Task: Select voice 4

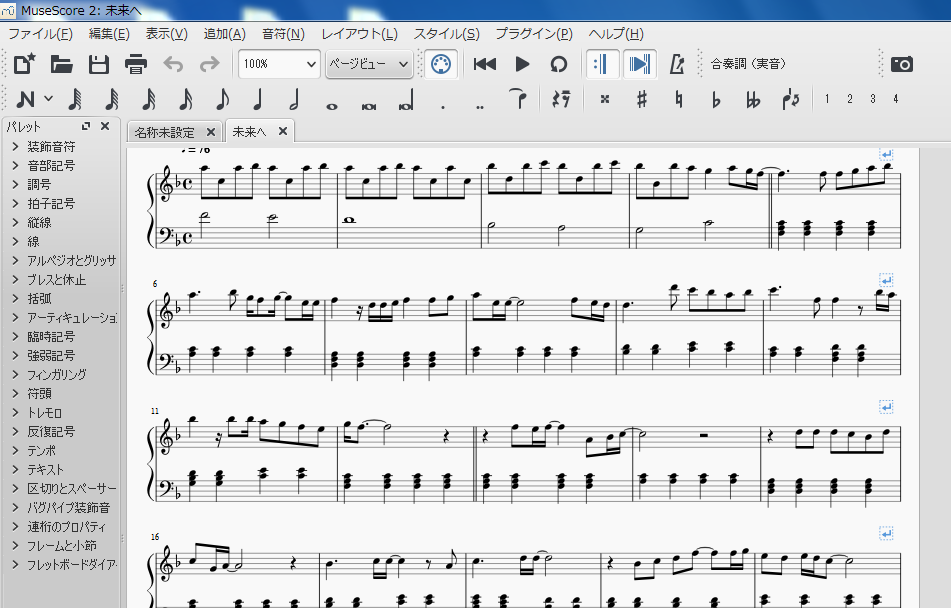Action: pos(896,99)
